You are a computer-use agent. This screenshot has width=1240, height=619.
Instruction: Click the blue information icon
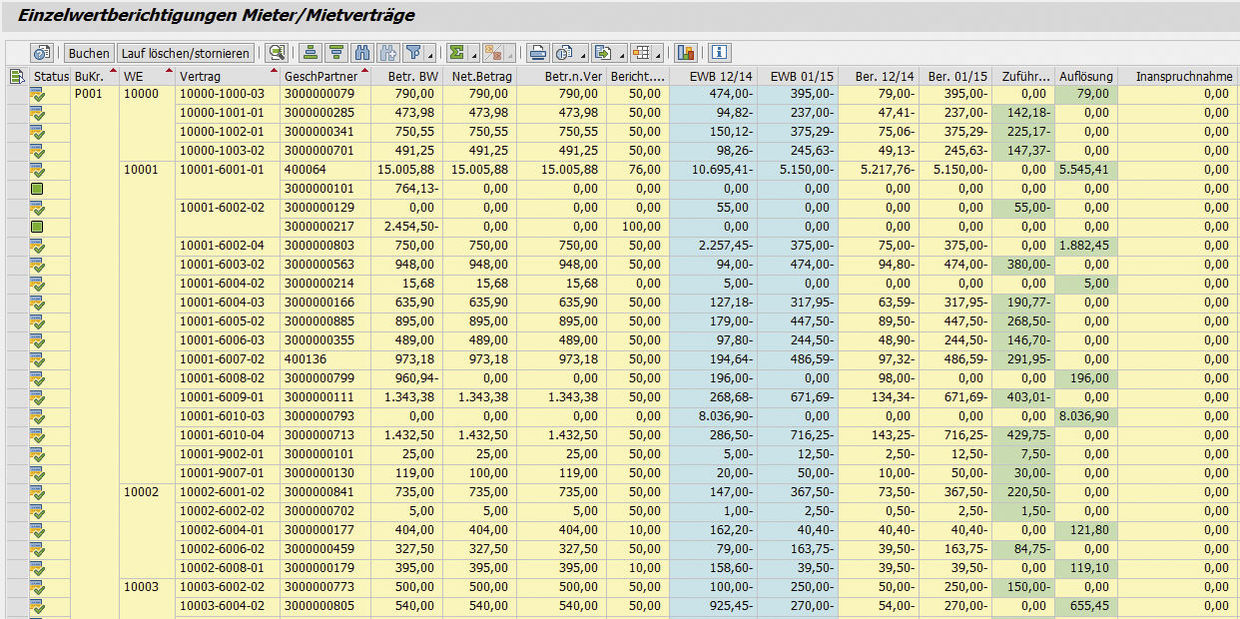coord(719,53)
